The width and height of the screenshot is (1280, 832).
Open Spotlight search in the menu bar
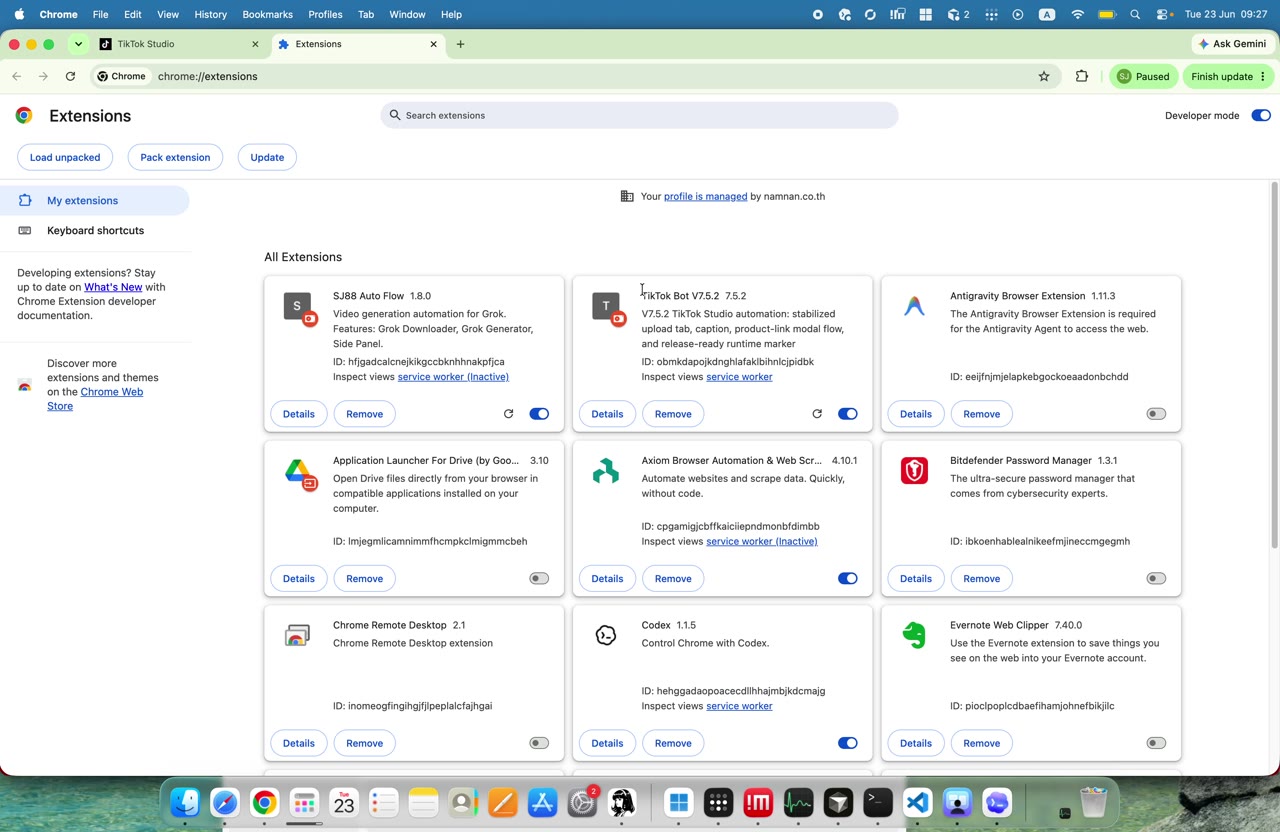(1135, 15)
